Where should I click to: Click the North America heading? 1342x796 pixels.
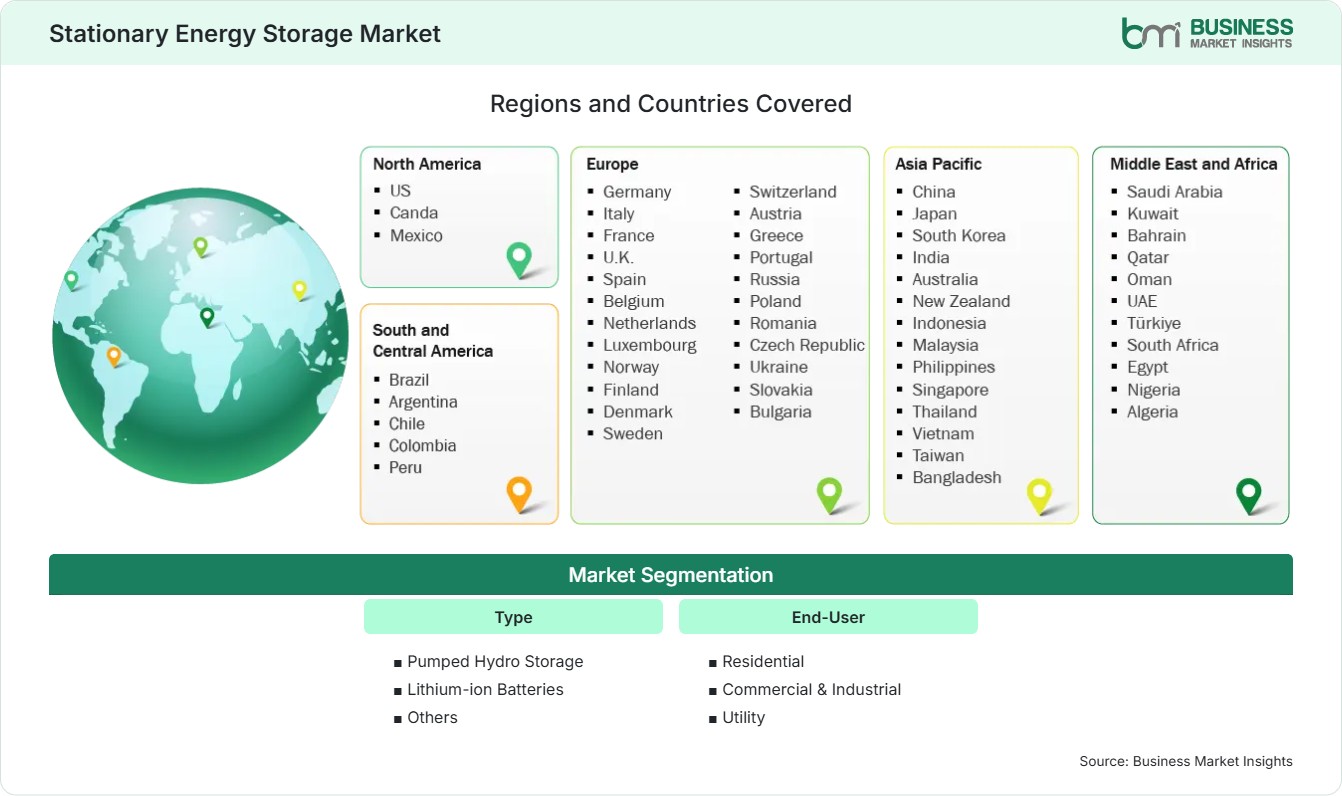pos(427,164)
